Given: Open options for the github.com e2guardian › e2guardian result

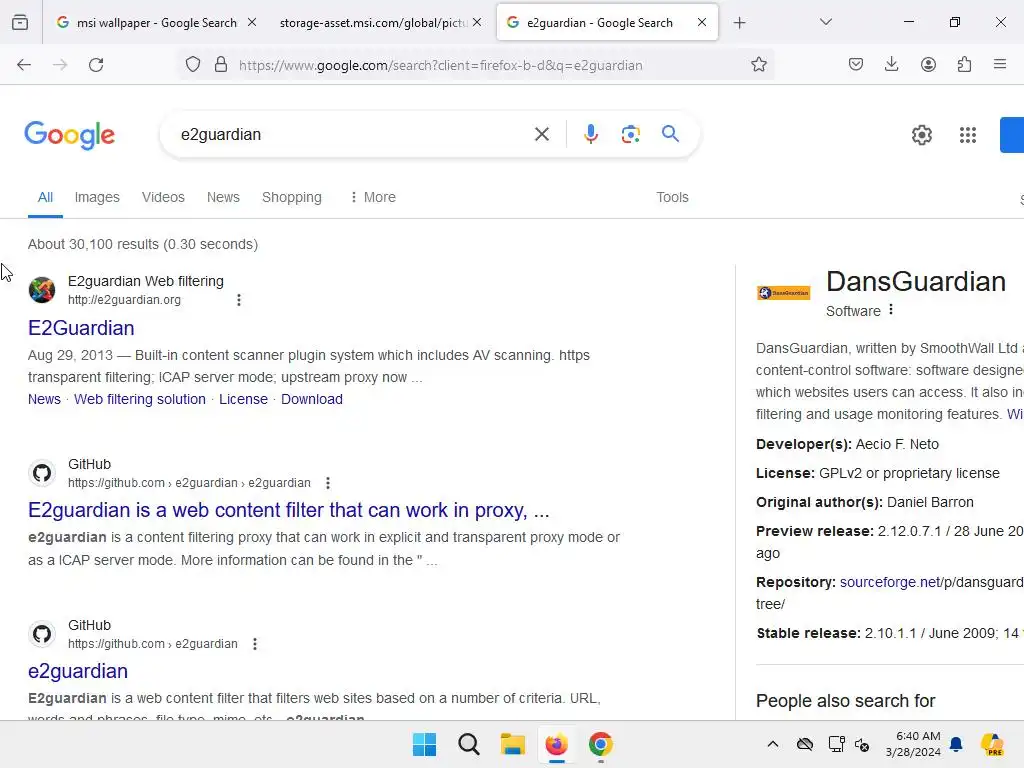Looking at the screenshot, I should point(328,483).
